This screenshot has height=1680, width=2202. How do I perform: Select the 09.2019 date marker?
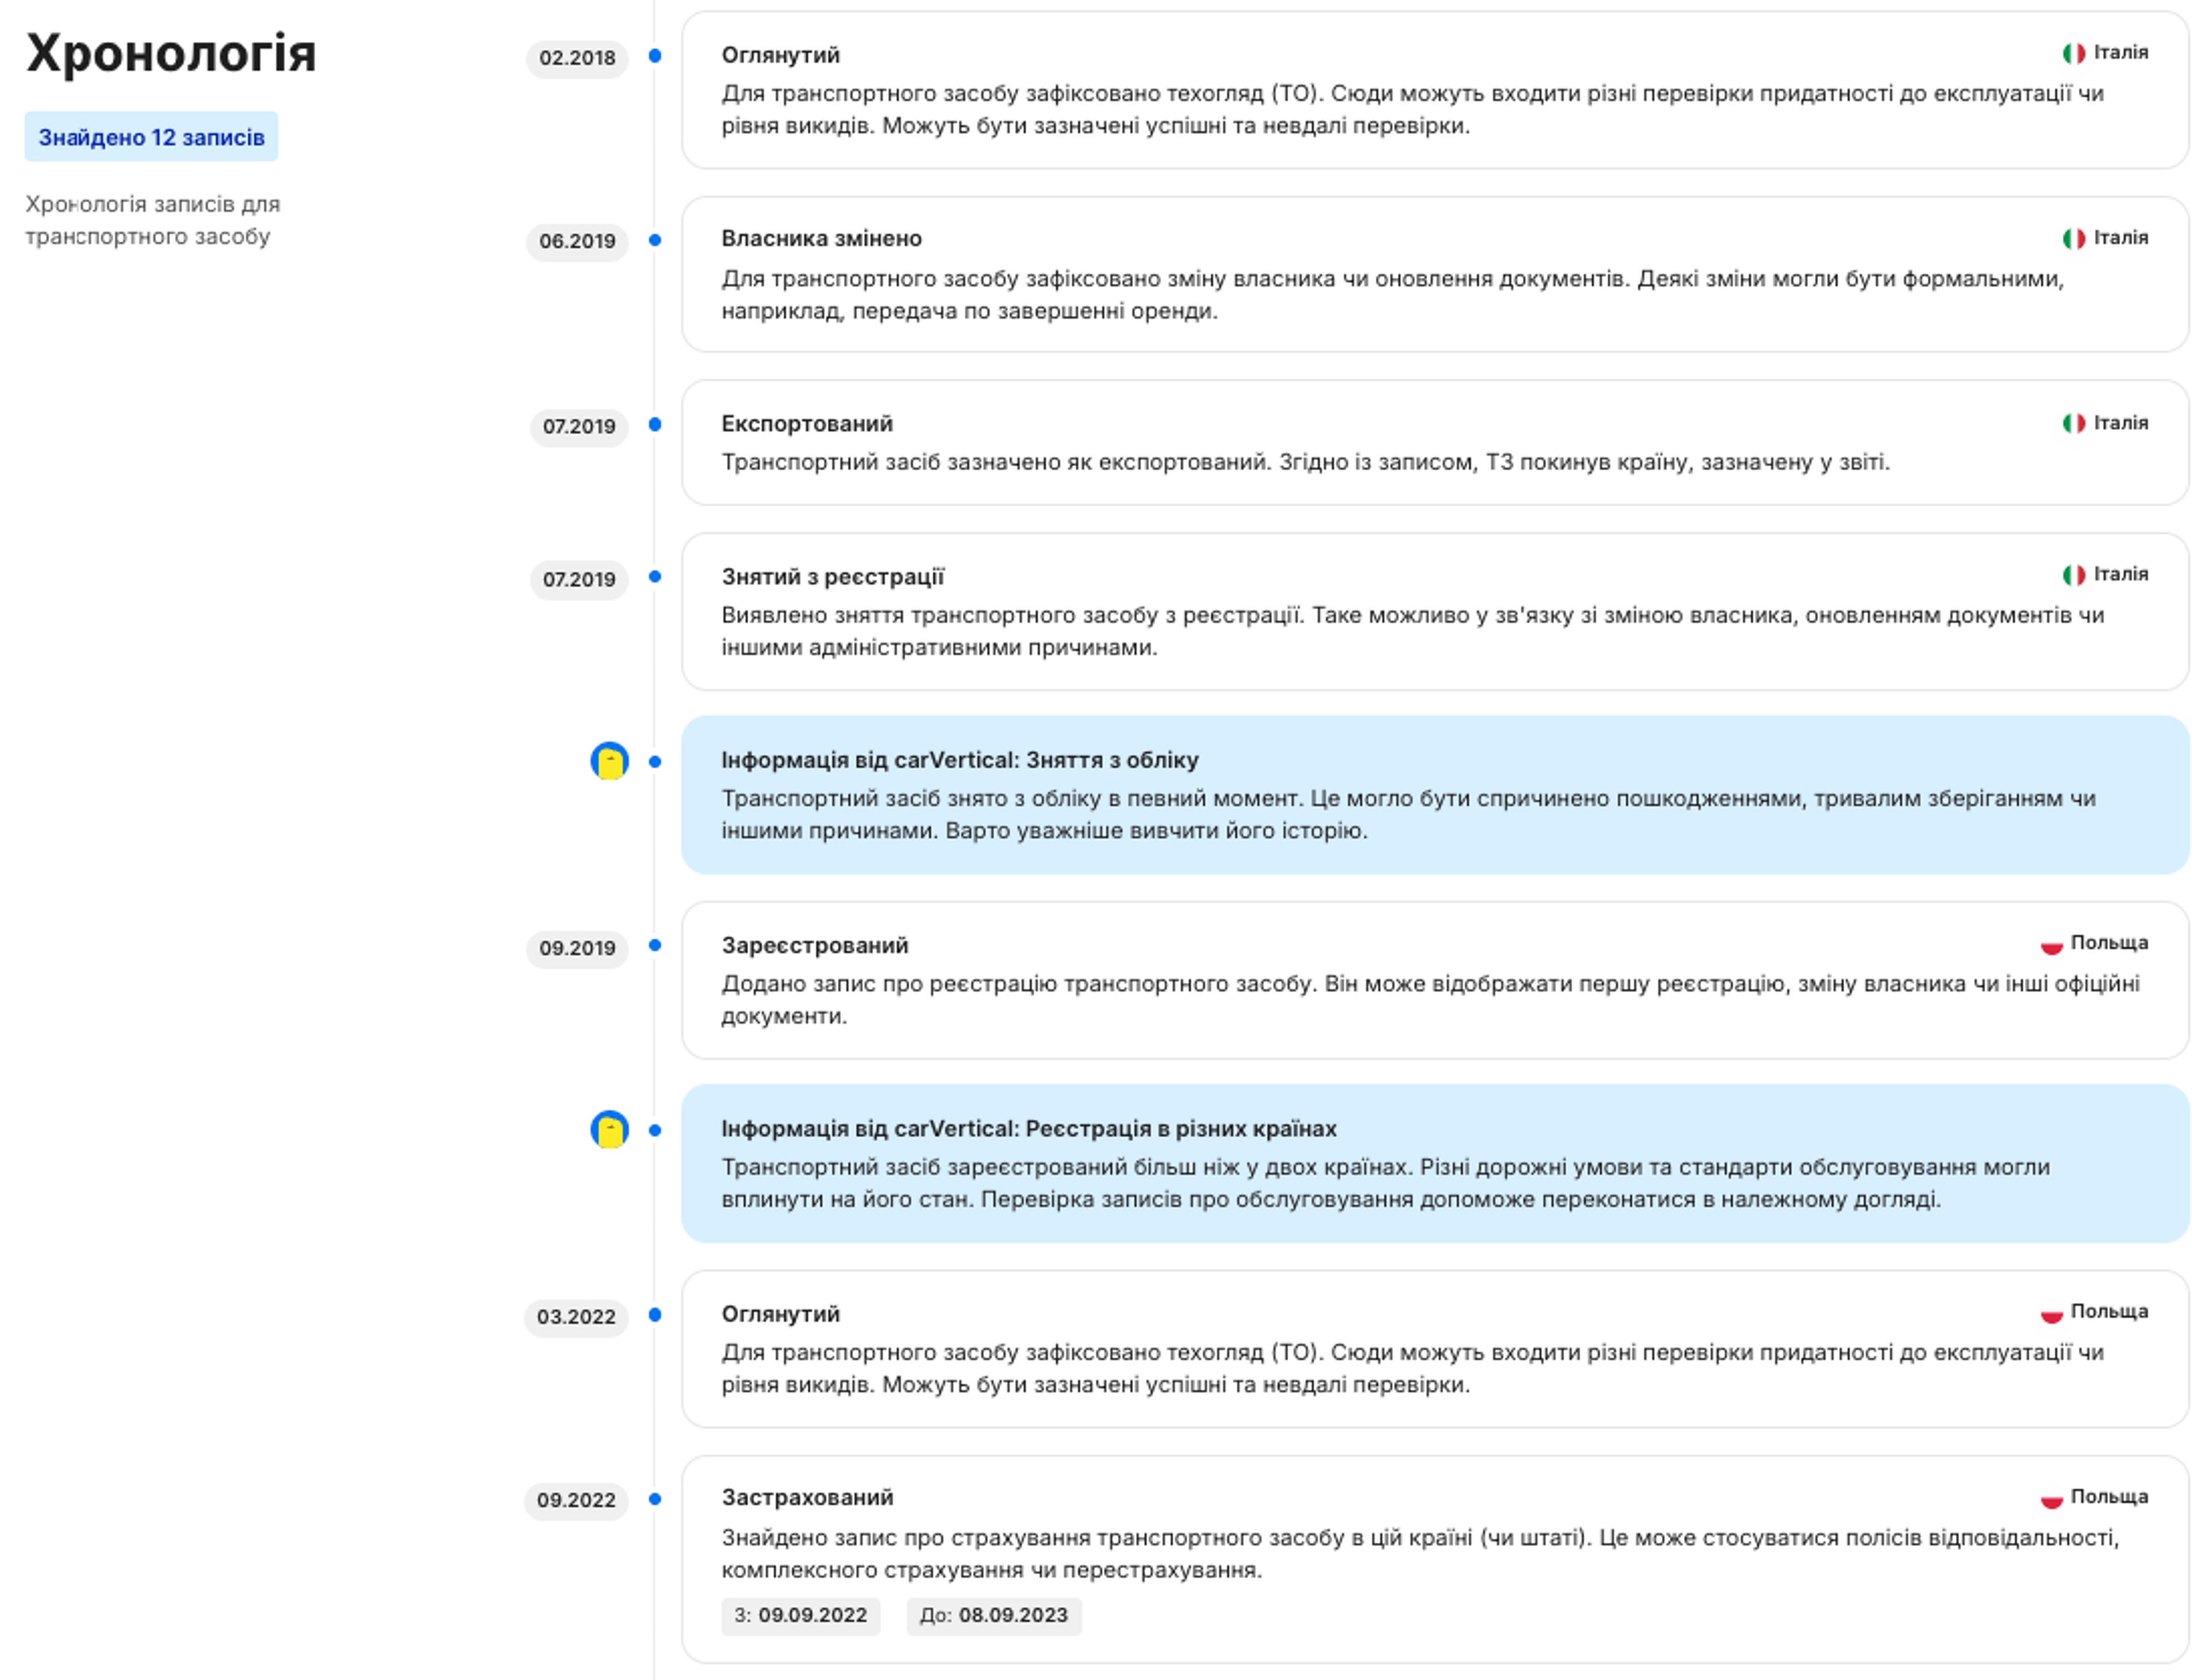point(577,948)
